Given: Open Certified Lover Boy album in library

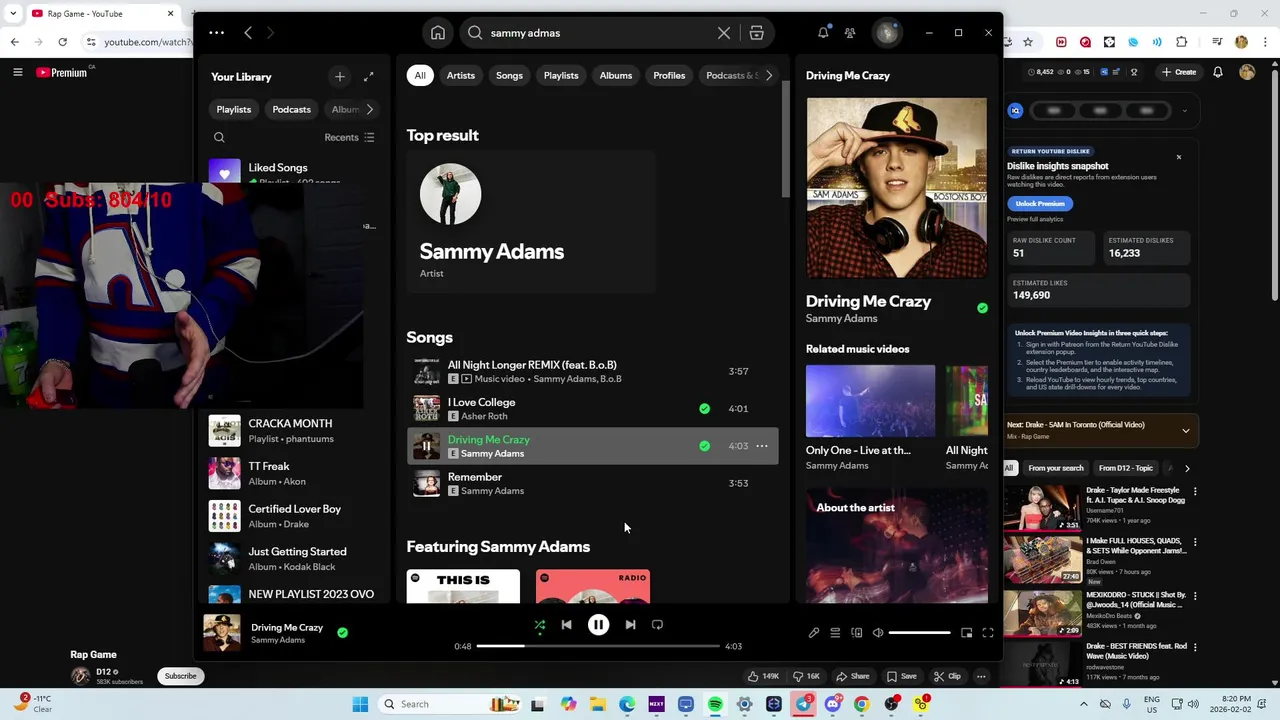Looking at the screenshot, I should 292,516.
